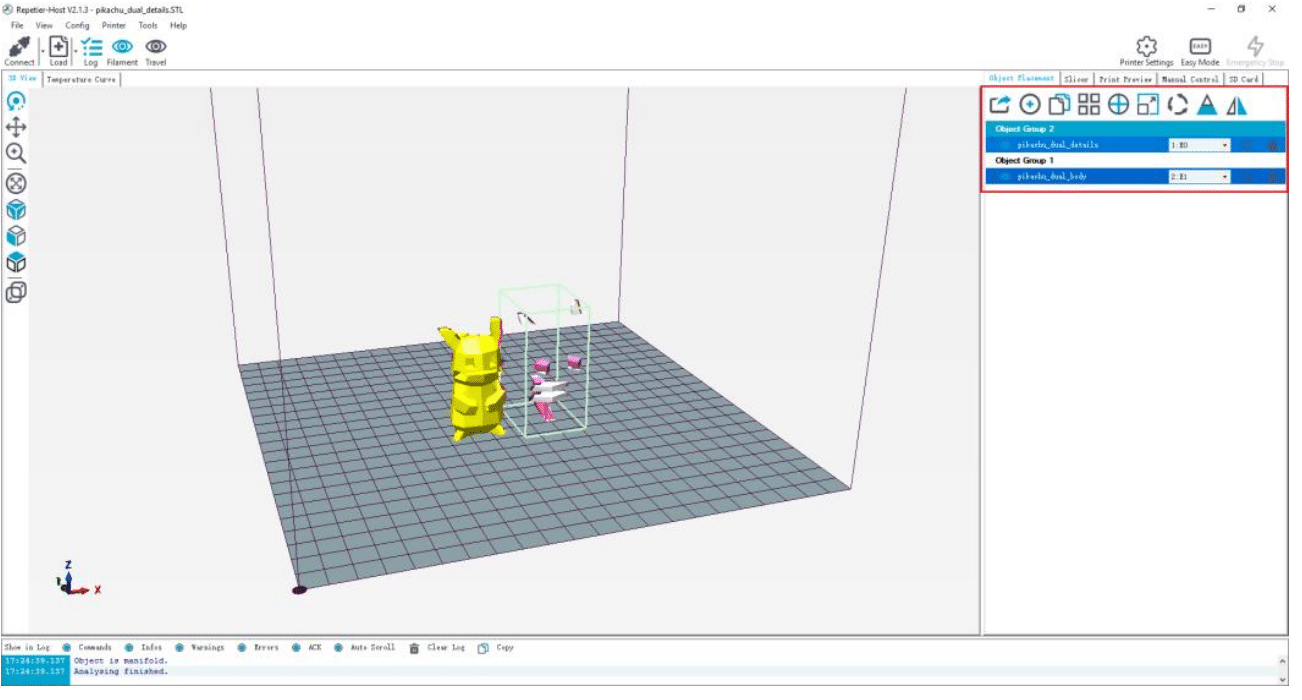1302x700 pixels.
Task: Toggle visibility of pikachu_dual_details
Action: pos(1004,145)
